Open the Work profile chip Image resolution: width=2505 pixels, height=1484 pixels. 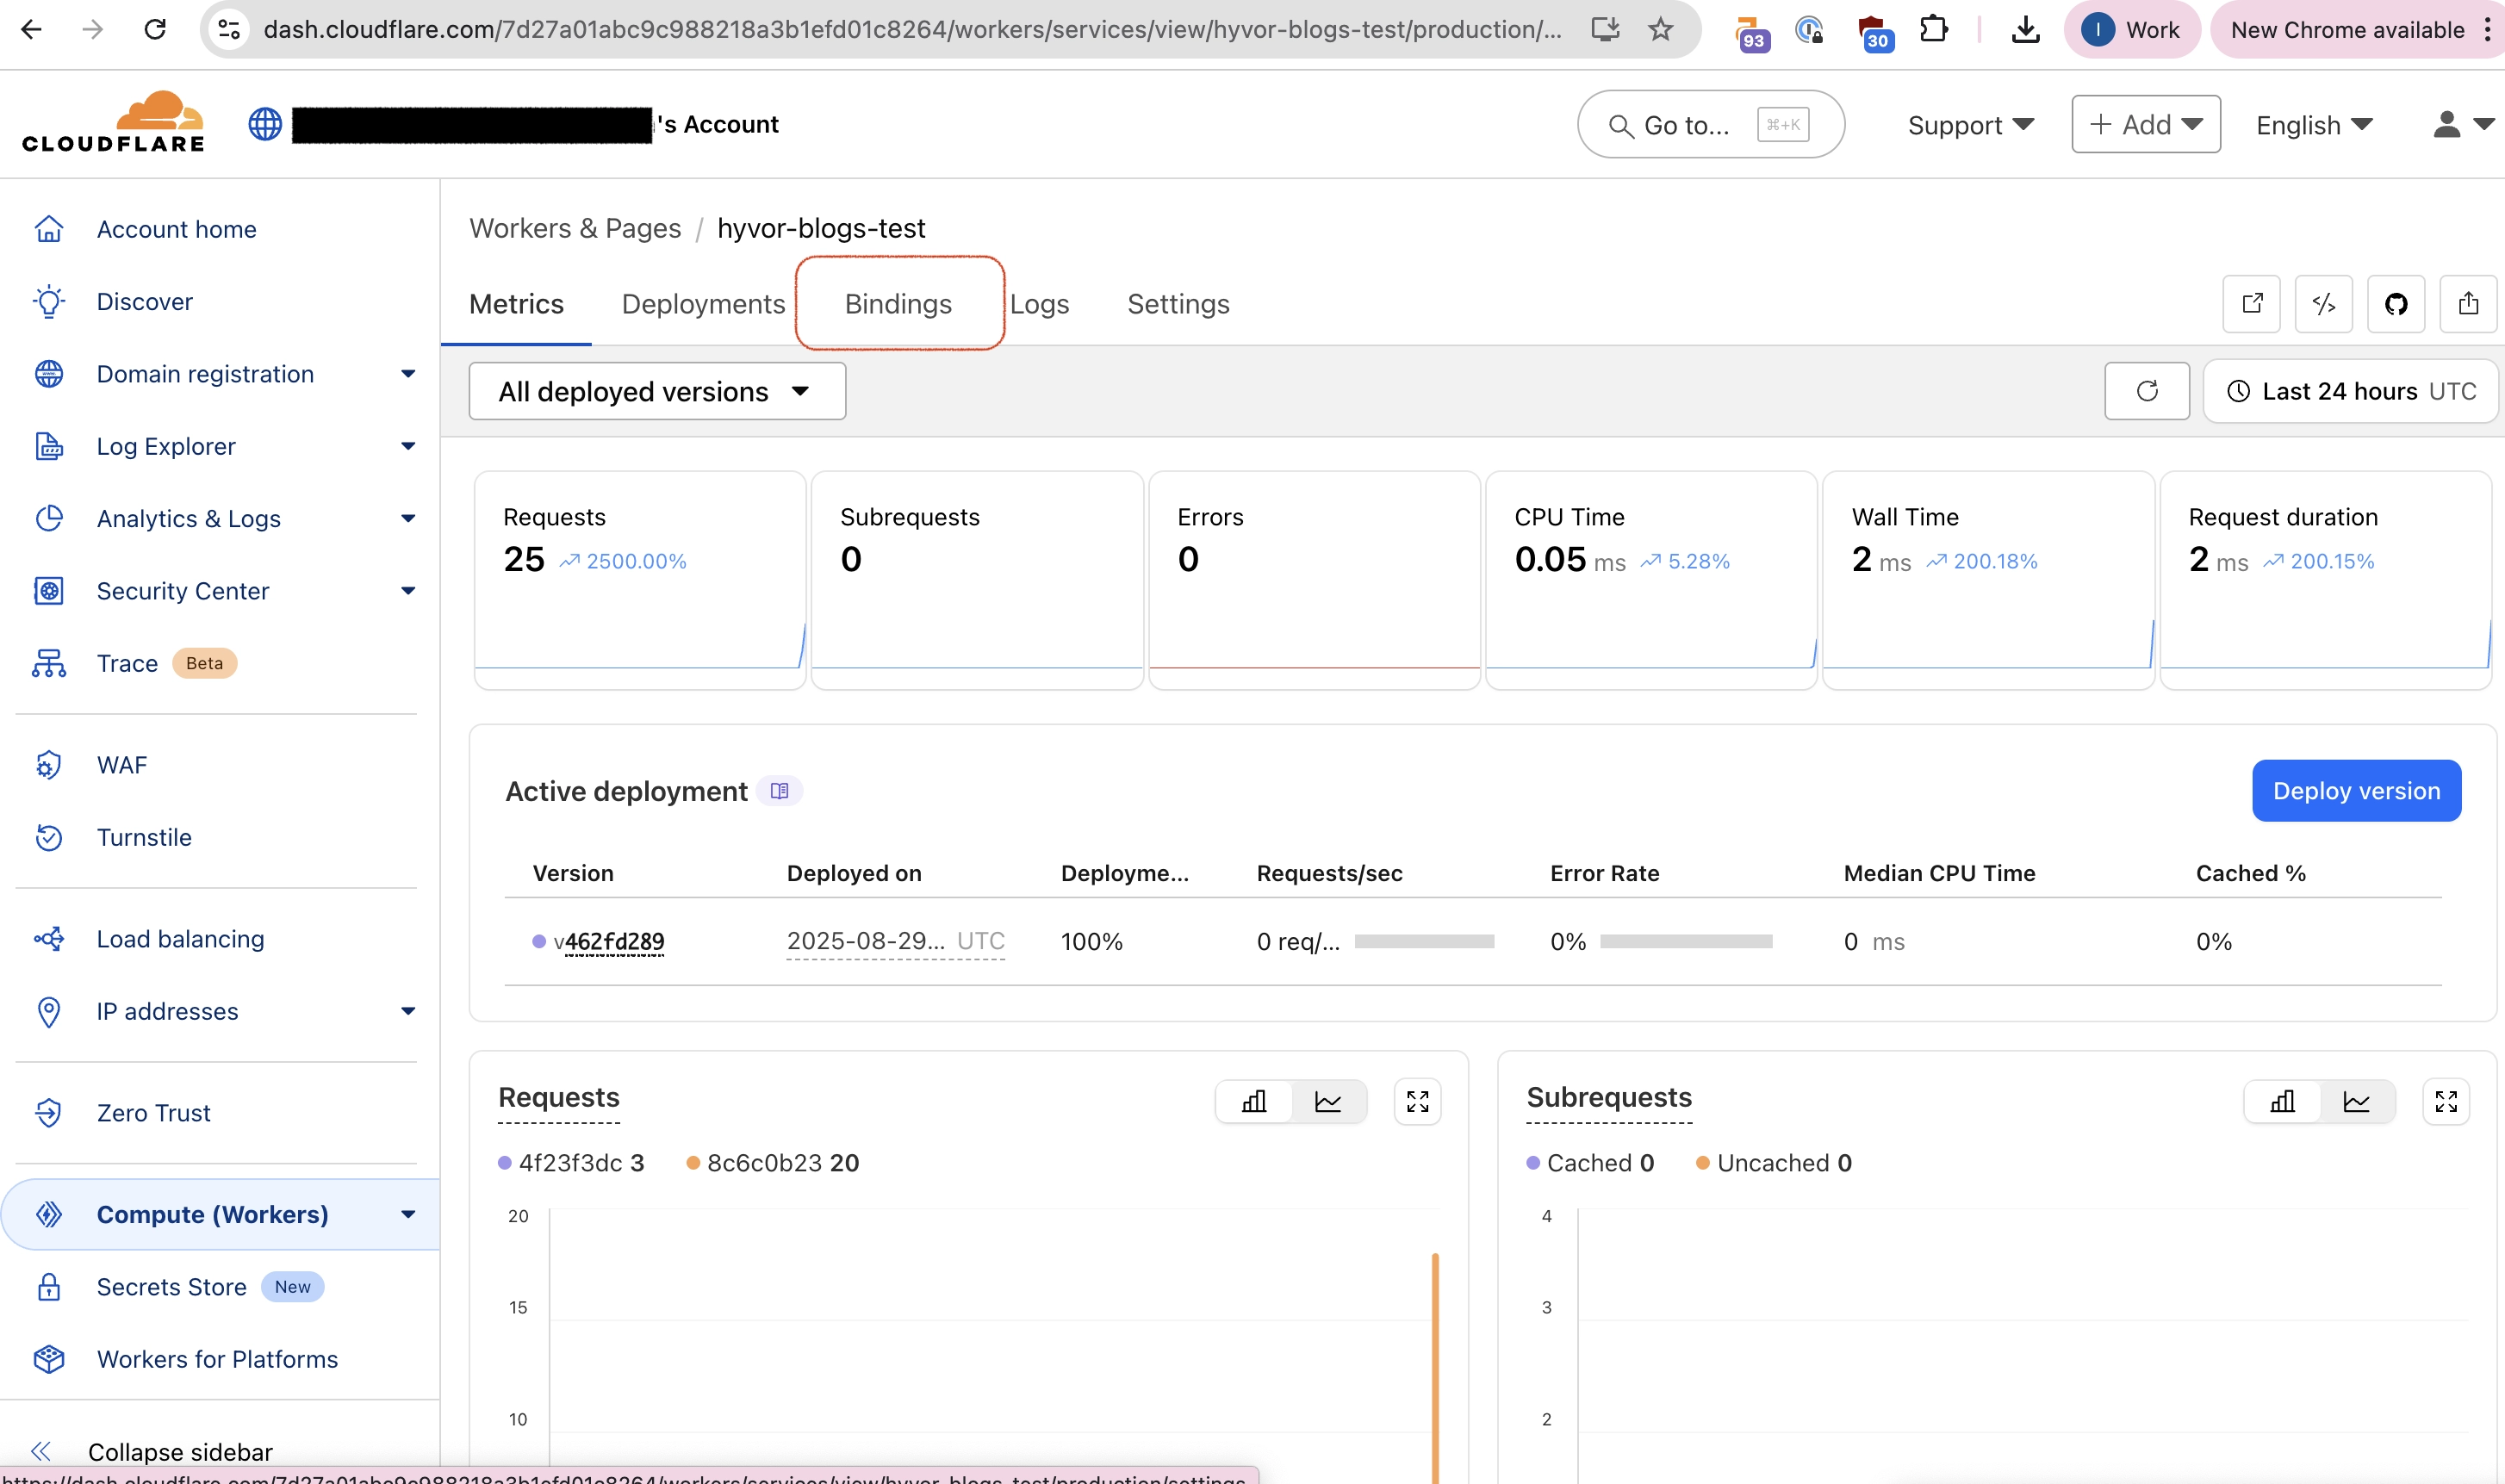pyautogui.click(x=2131, y=29)
